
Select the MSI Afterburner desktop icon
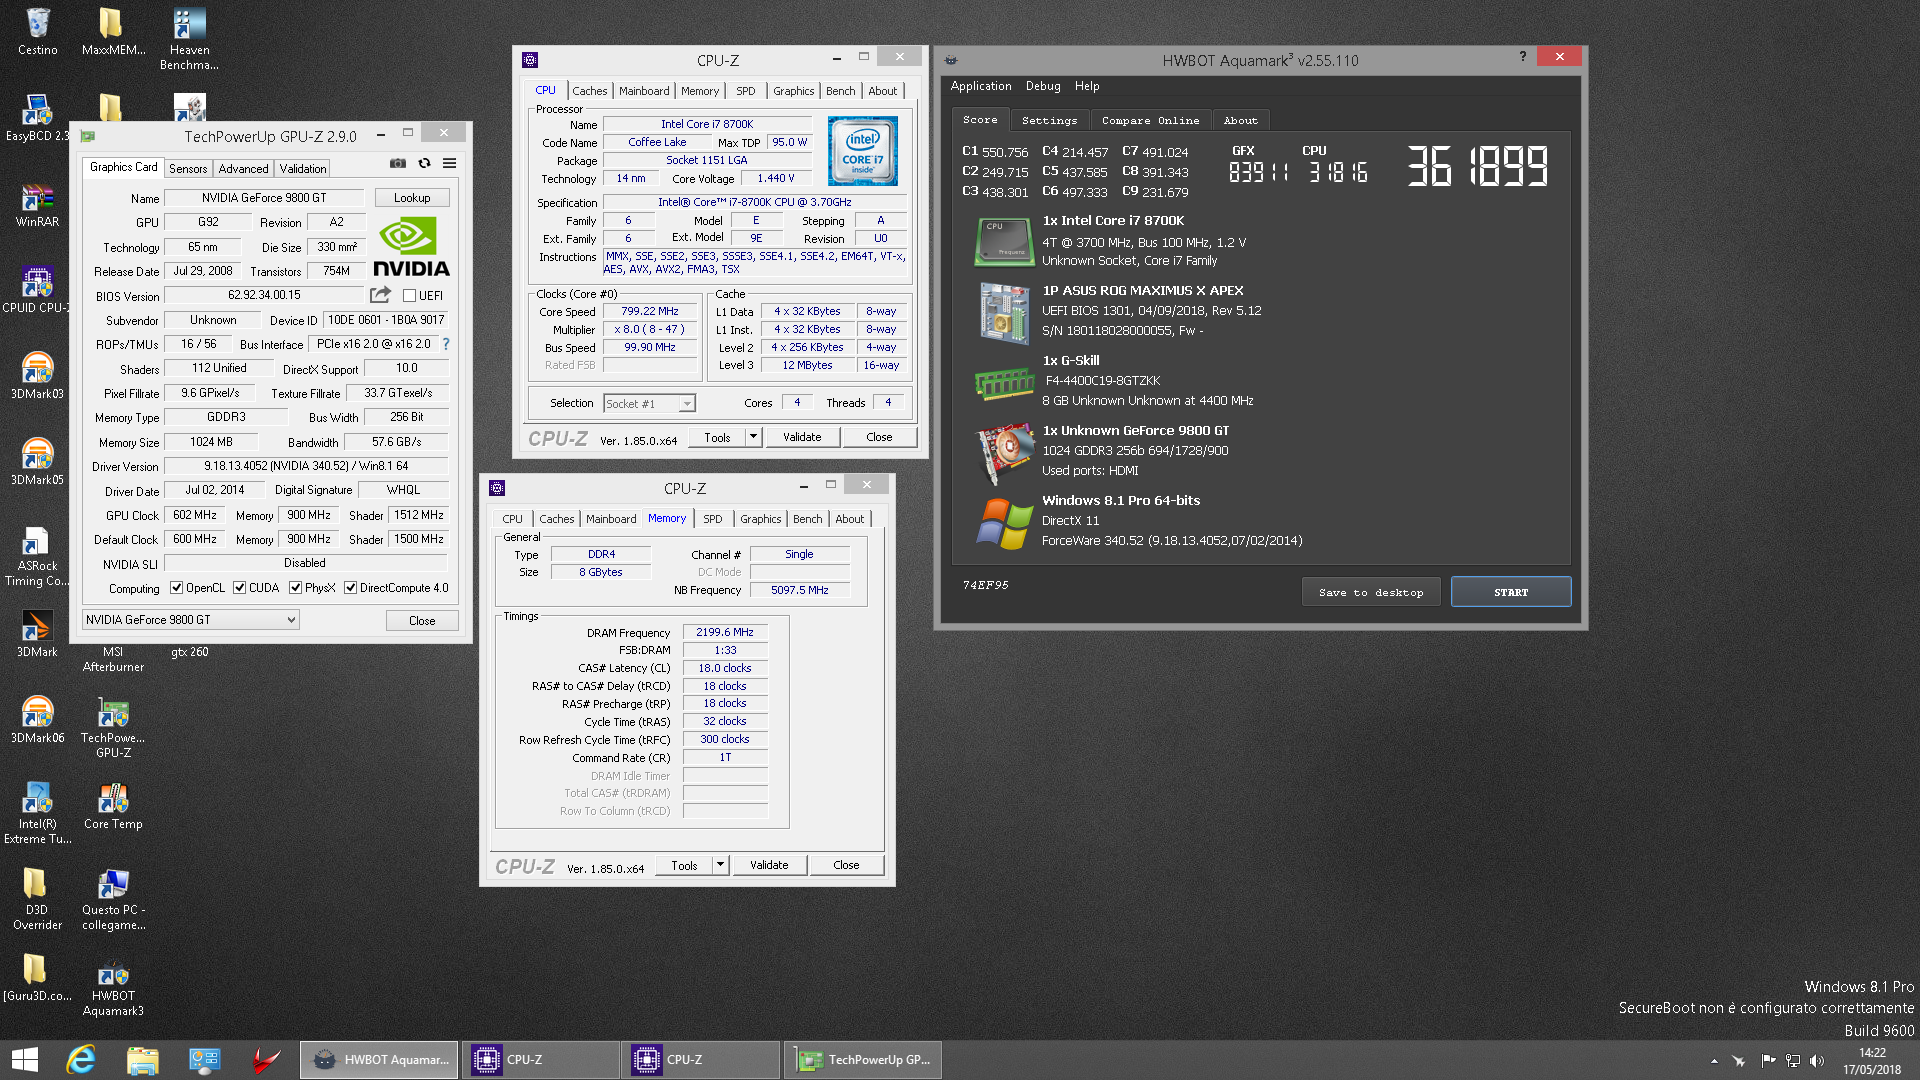[113, 659]
